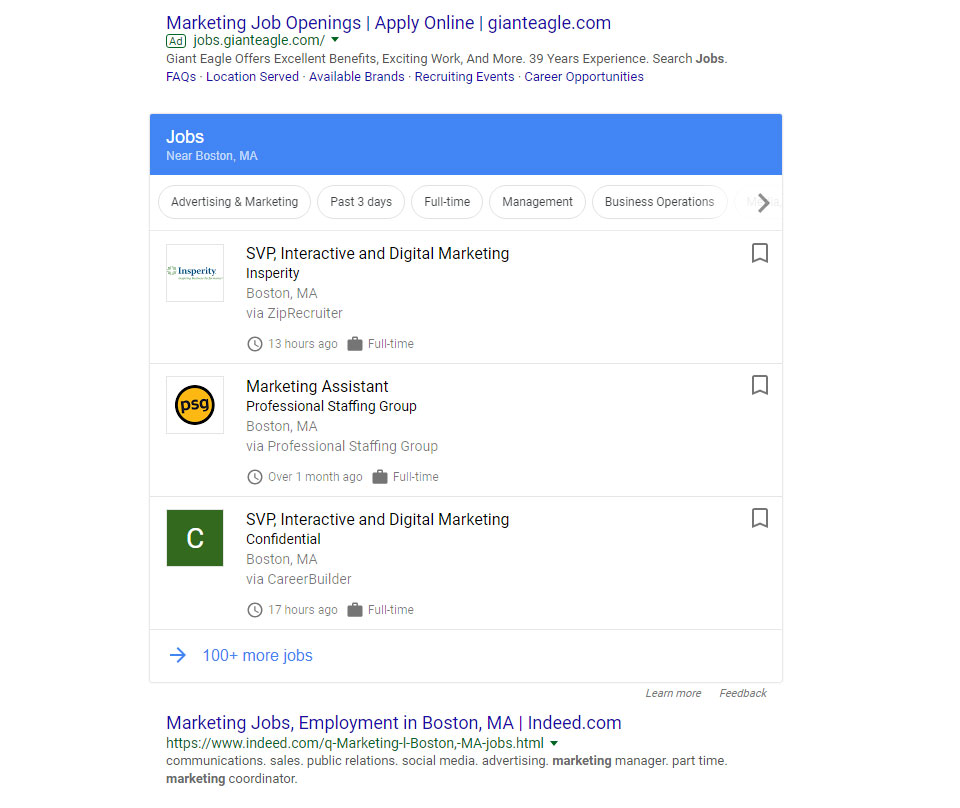960x808 pixels.
Task: Open the Location Served sitelink
Action: [252, 77]
